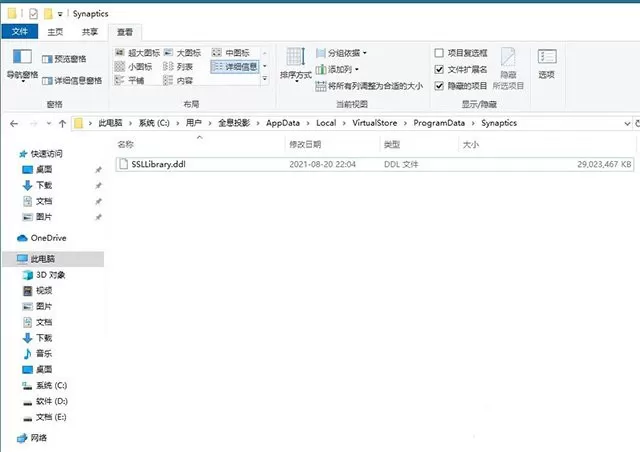Screen dimensions: 640x452
Task: Click Local in the address path
Action: click(x=326, y=123)
